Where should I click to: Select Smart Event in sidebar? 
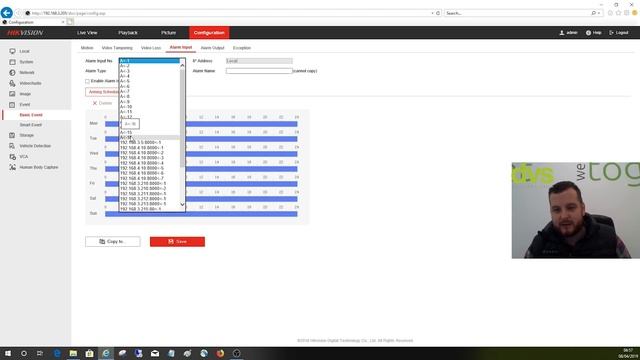click(x=31, y=125)
